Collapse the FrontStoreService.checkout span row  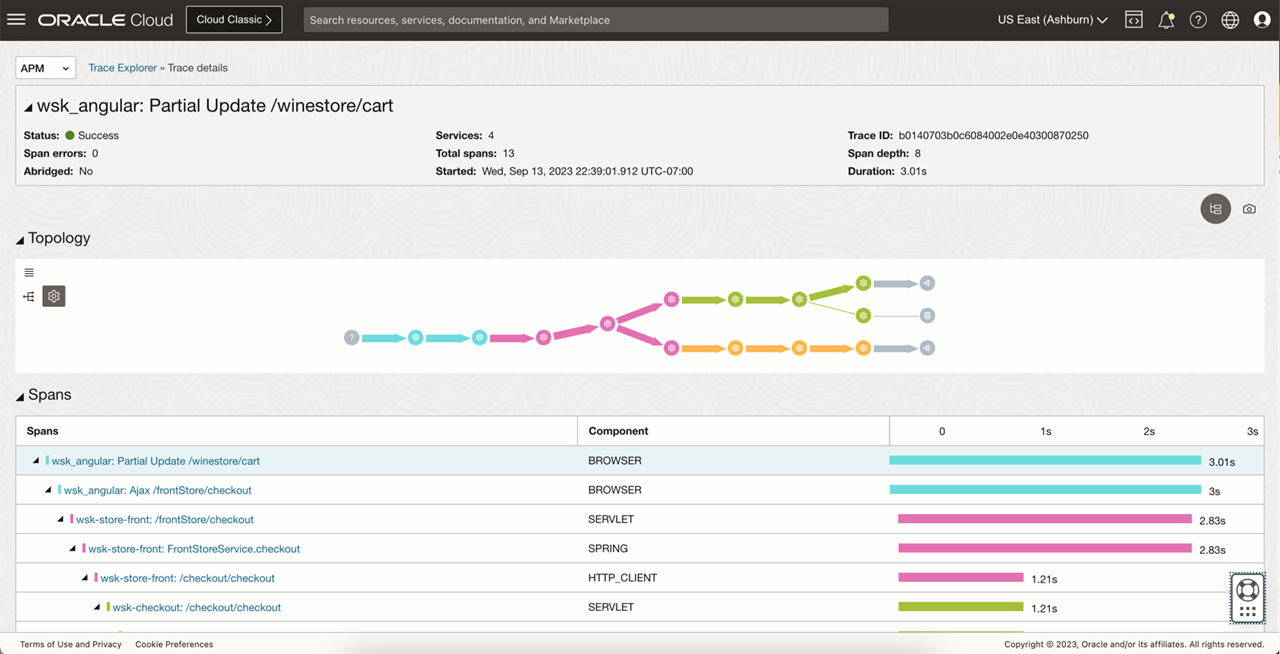click(x=72, y=548)
